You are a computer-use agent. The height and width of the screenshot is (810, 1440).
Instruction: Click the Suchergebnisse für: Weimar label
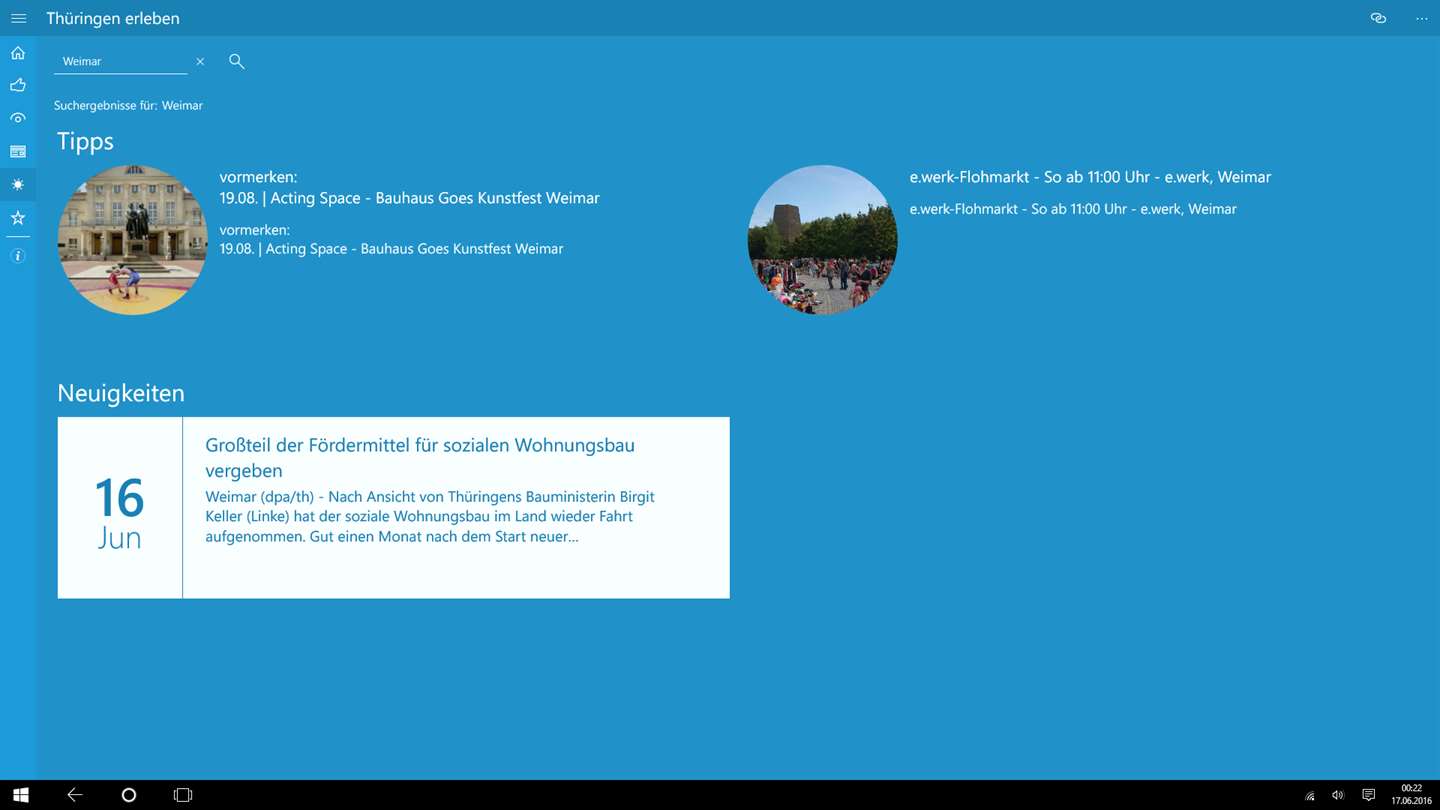pyautogui.click(x=128, y=105)
